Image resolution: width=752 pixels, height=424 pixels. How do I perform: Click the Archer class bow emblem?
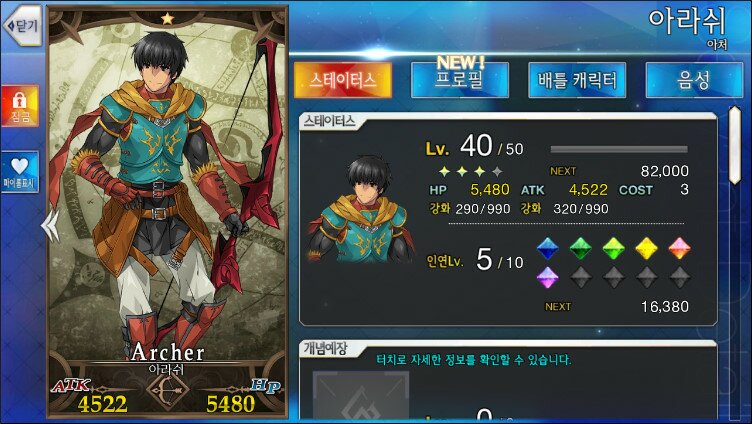[167, 392]
